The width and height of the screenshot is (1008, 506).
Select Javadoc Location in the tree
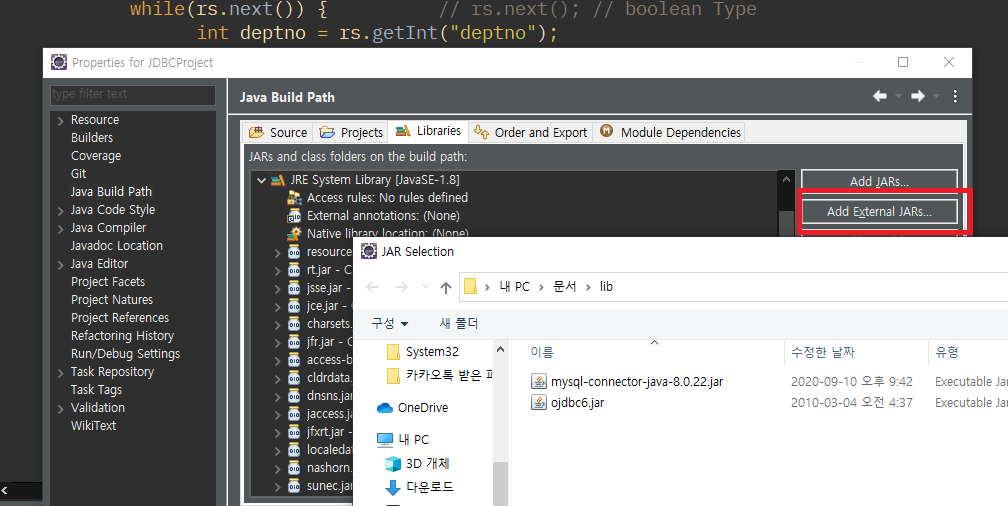(116, 246)
